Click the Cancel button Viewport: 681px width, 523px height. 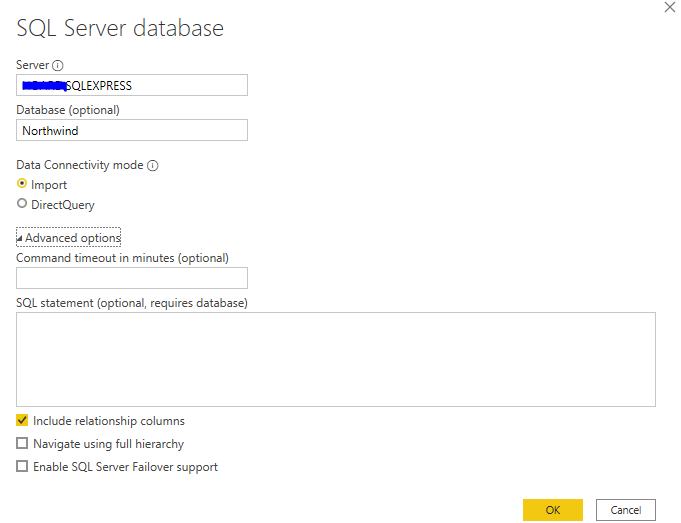tap(625, 510)
